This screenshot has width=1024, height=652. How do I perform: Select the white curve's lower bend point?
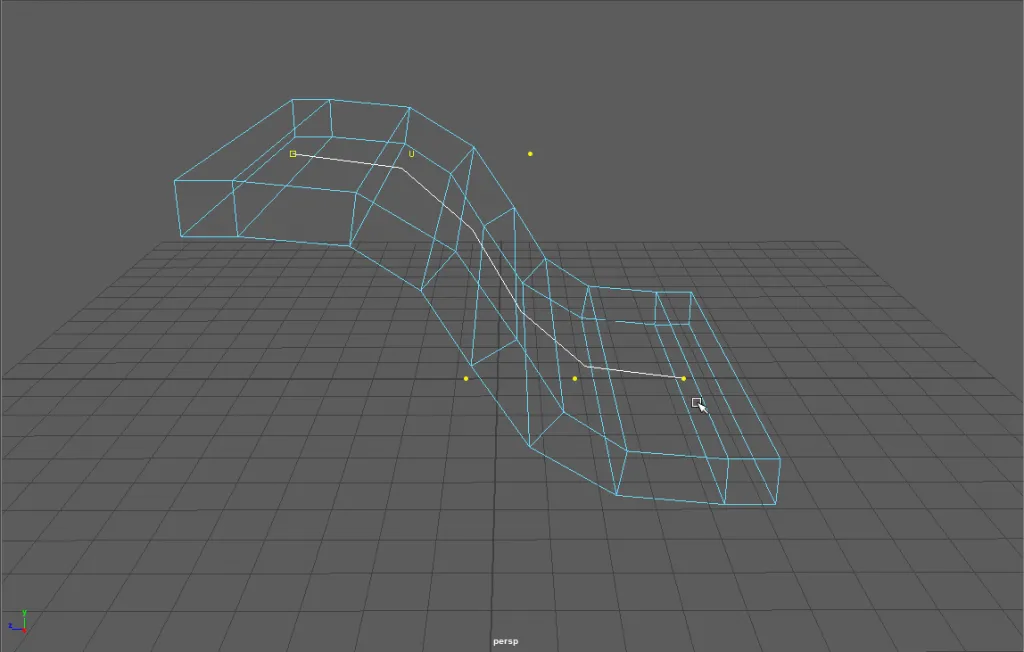587,366
